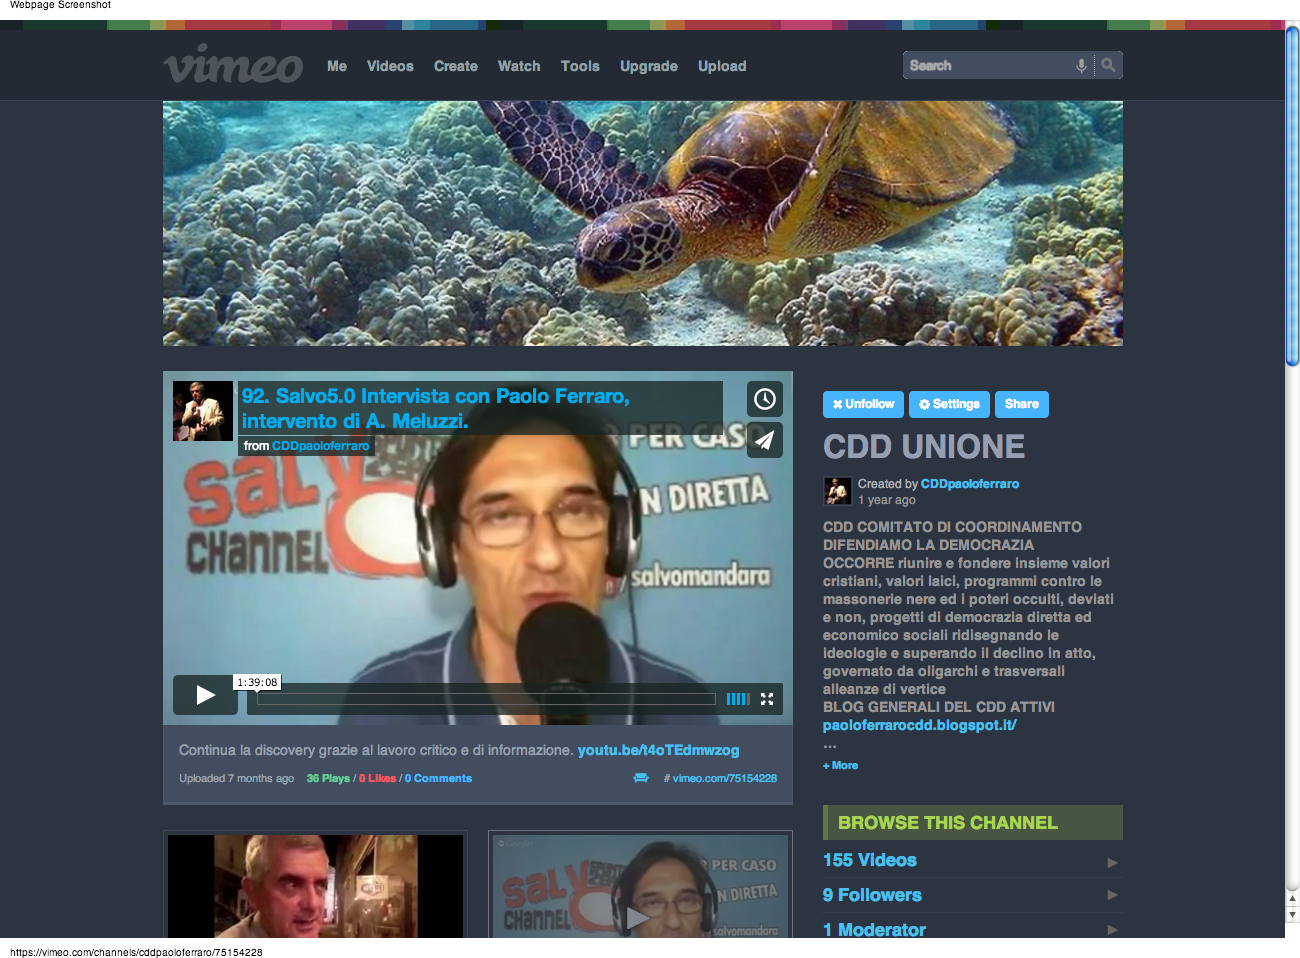
Task: Play the video with play button
Action: [205, 695]
